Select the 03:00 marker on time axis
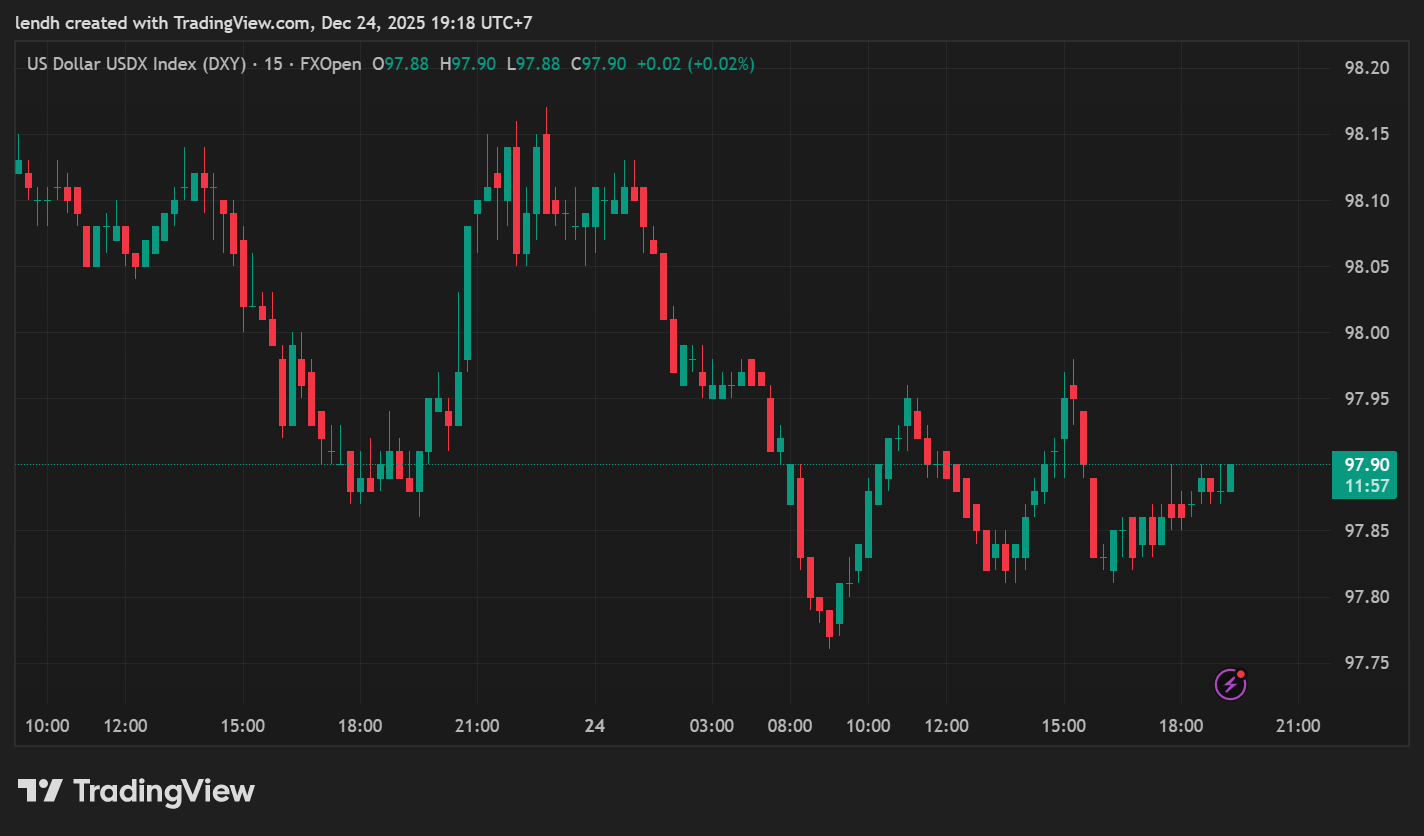Image resolution: width=1424 pixels, height=836 pixels. pyautogui.click(x=712, y=726)
